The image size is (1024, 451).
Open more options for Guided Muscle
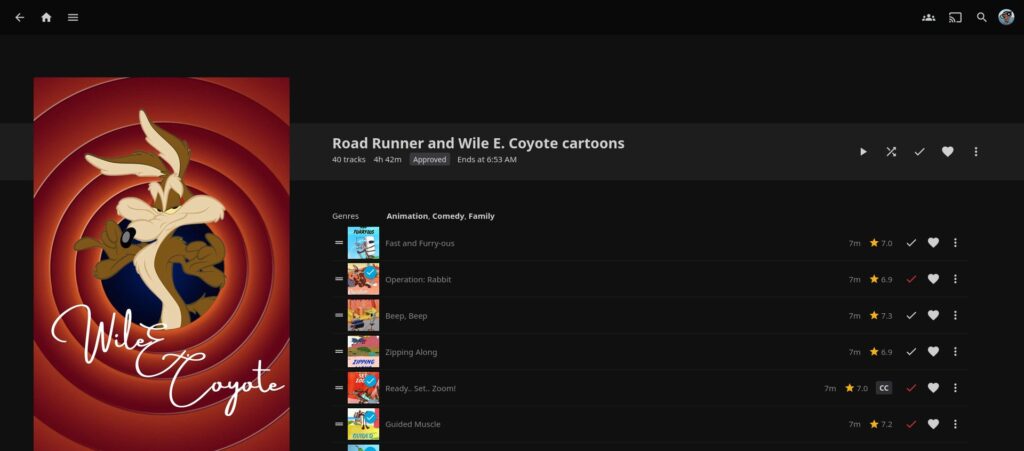[955, 424]
